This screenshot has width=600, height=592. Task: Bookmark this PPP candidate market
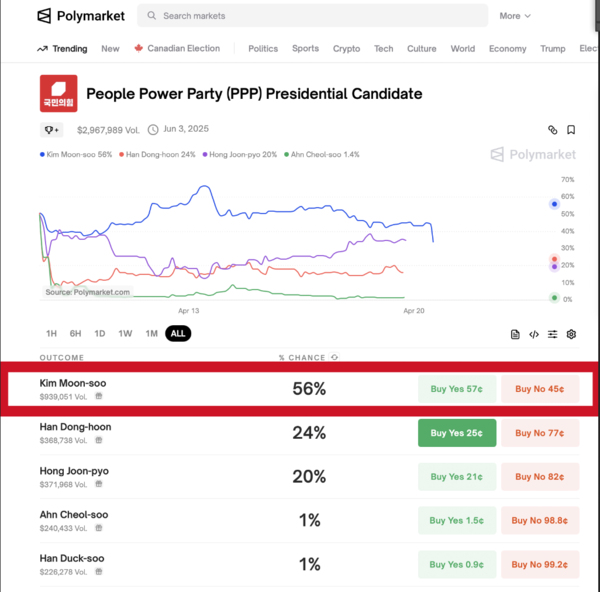[x=571, y=130]
